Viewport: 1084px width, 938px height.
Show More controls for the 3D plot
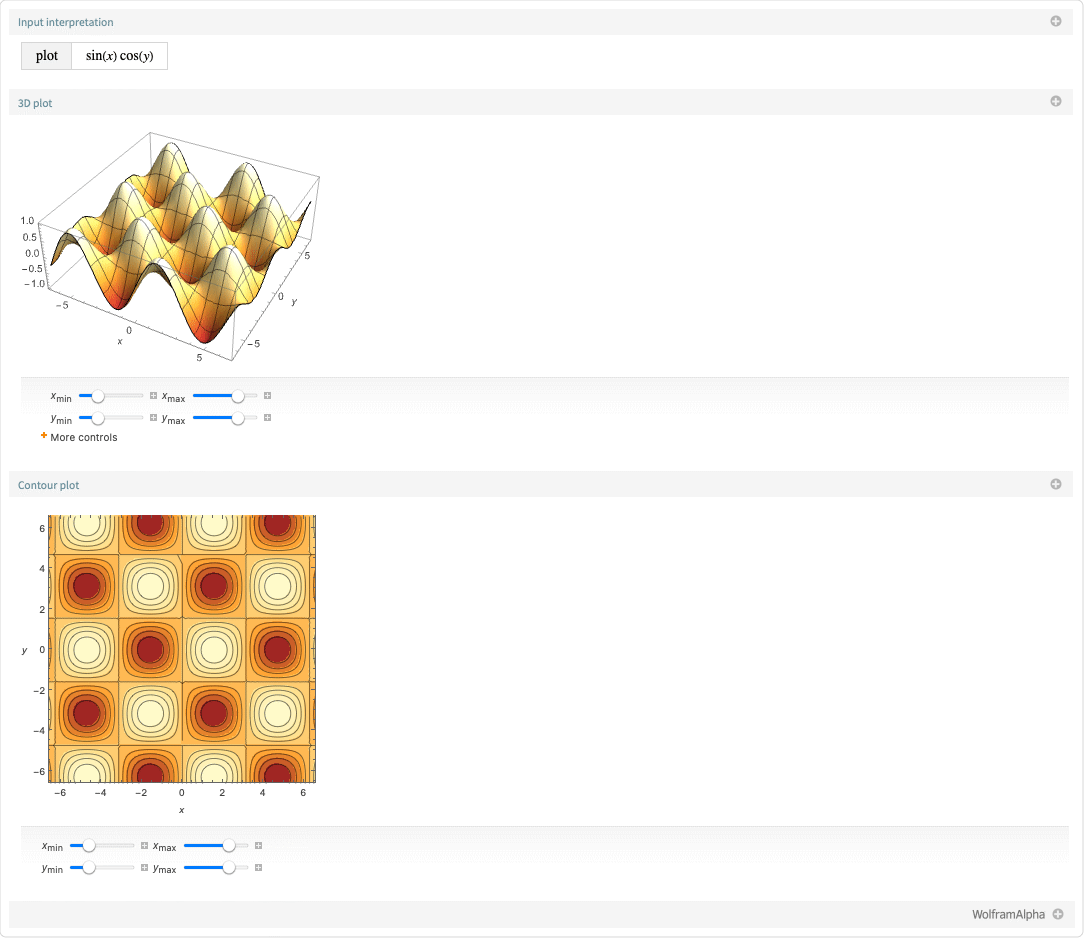80,437
